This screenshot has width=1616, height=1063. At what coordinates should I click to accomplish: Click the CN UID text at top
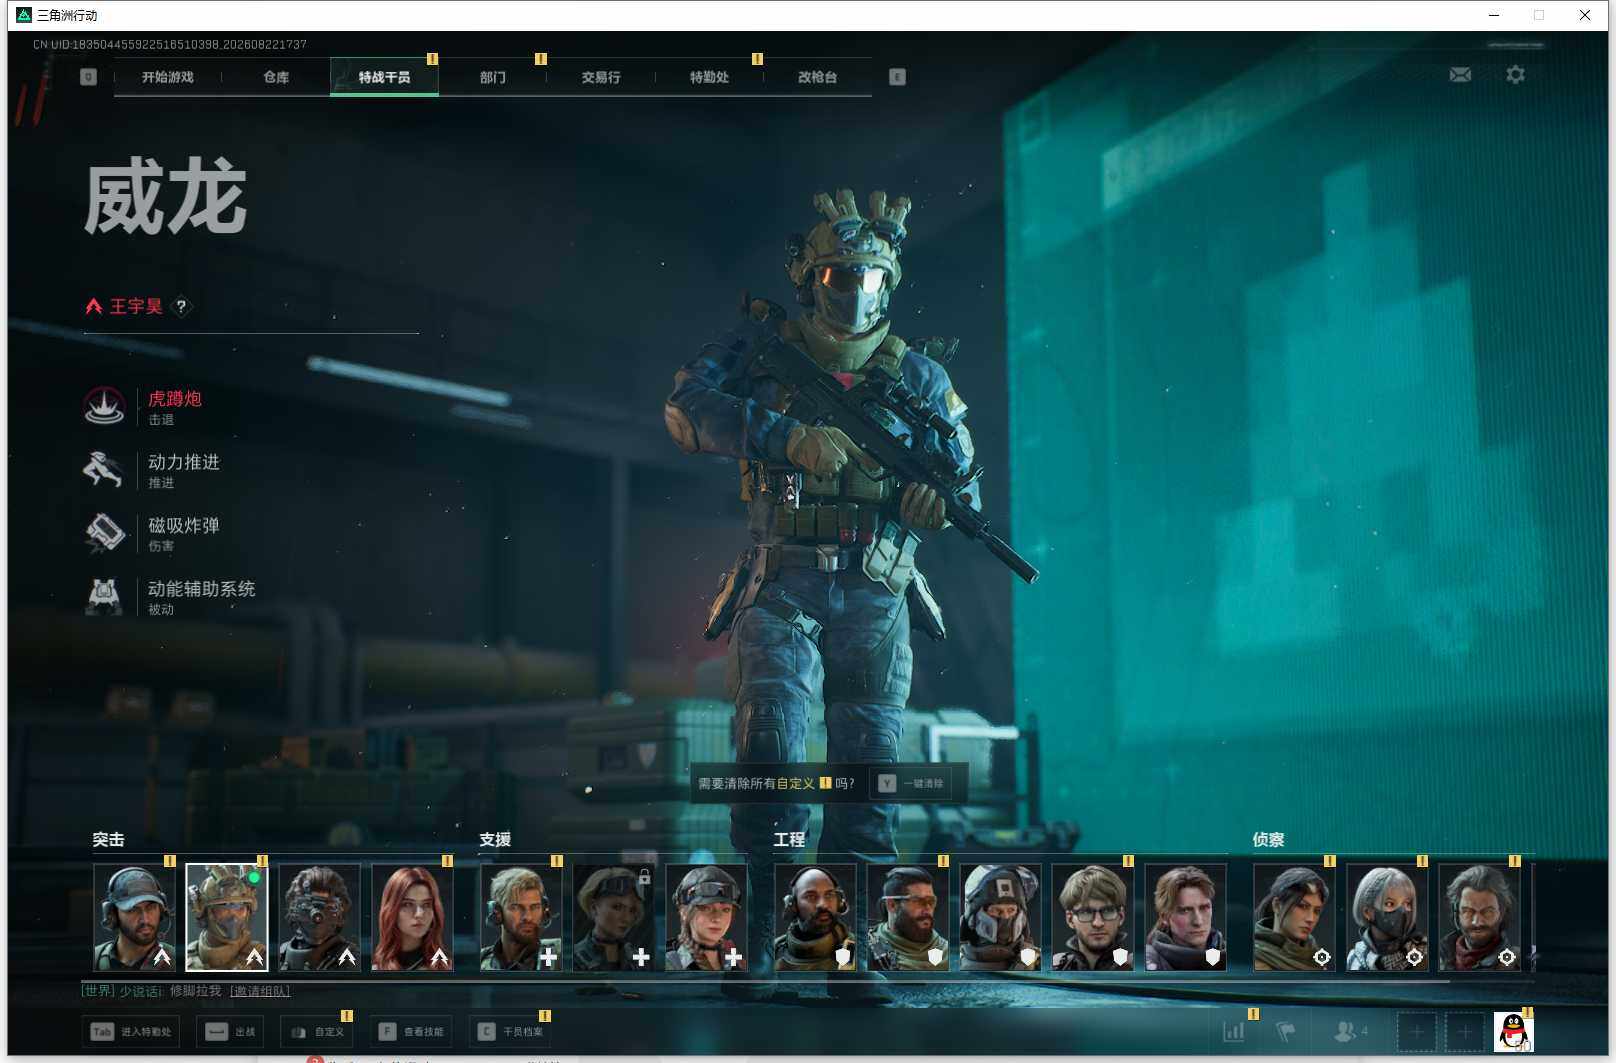point(170,44)
